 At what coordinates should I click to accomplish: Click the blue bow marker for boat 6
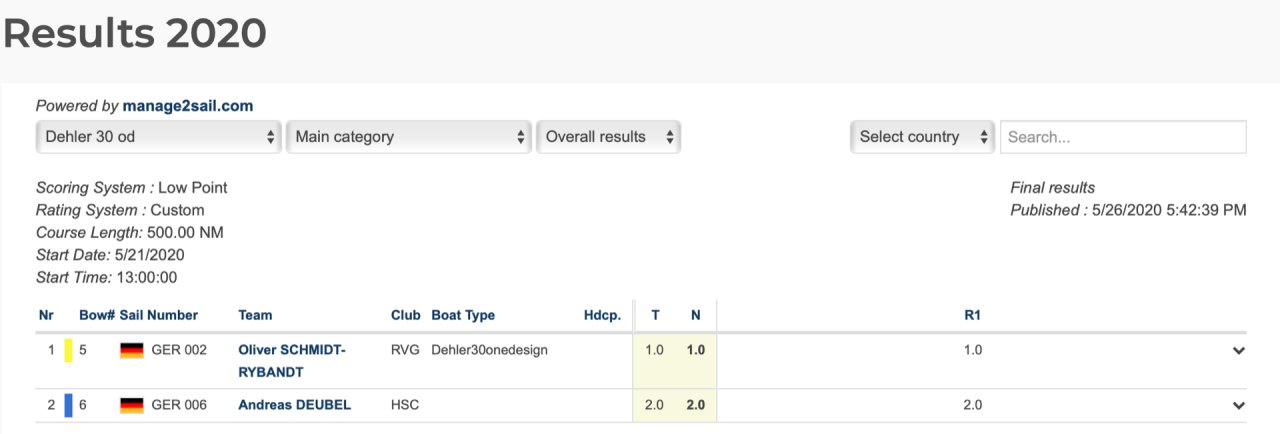(x=68, y=405)
